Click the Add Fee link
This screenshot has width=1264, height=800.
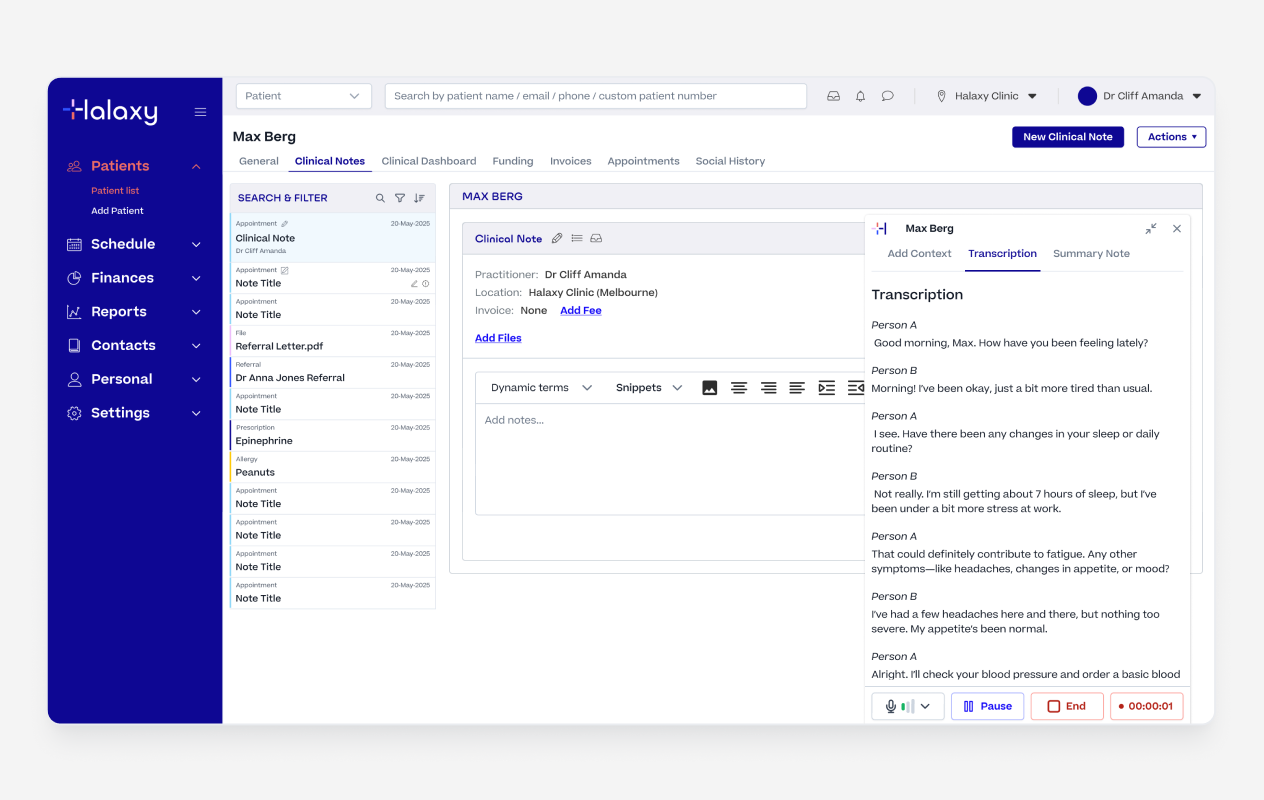coord(581,311)
